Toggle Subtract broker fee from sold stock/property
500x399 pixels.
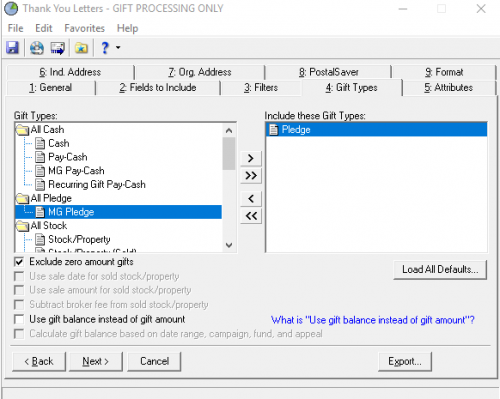19,304
